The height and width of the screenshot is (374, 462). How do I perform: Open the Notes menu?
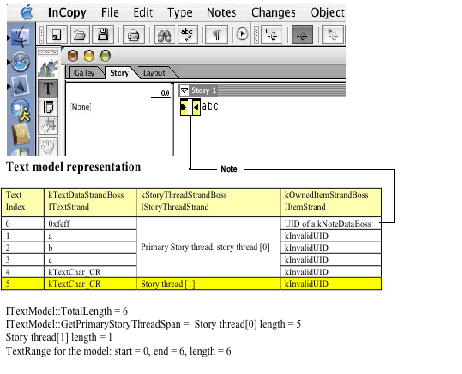coord(221,13)
